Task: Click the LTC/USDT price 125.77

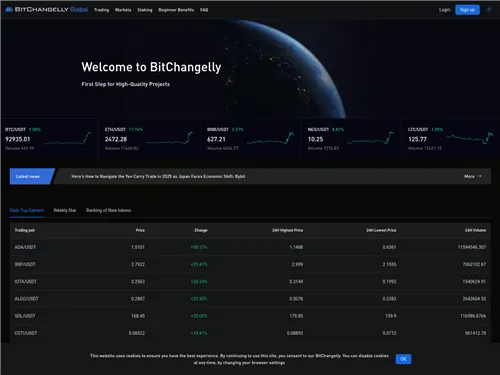Action: [x=417, y=139]
